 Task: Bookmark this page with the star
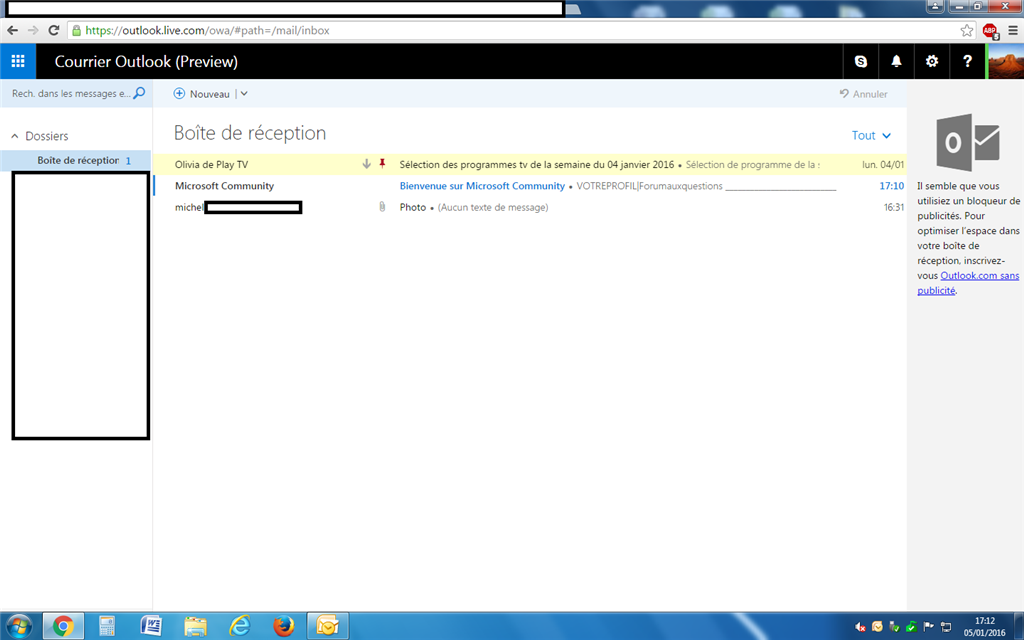tap(967, 30)
